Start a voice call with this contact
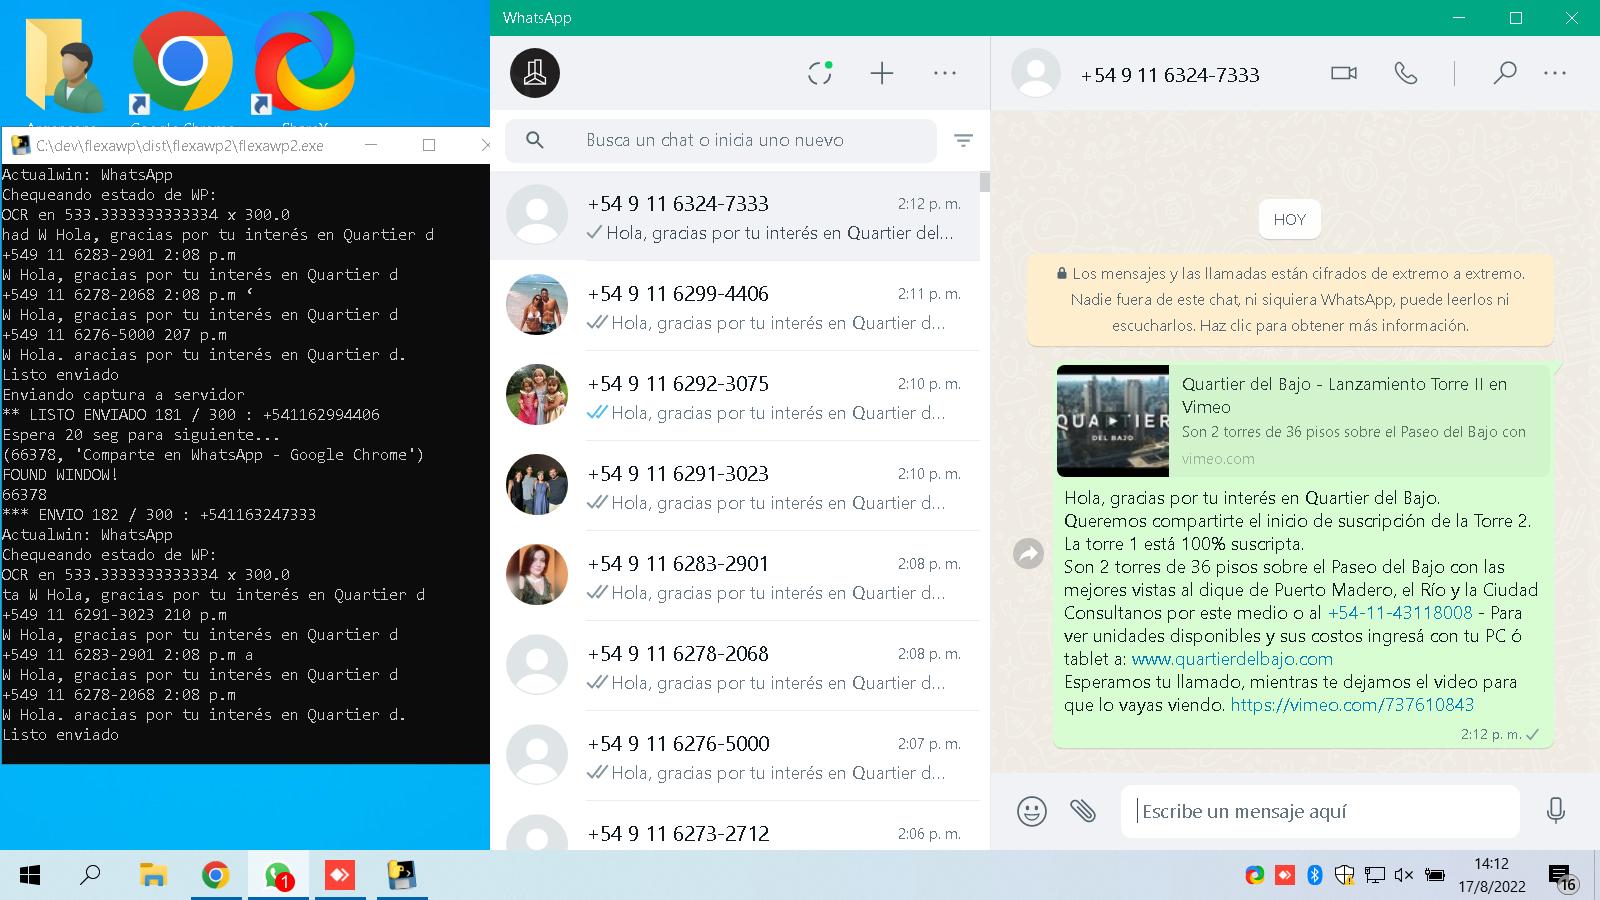Image resolution: width=1600 pixels, height=900 pixels. (x=1406, y=73)
